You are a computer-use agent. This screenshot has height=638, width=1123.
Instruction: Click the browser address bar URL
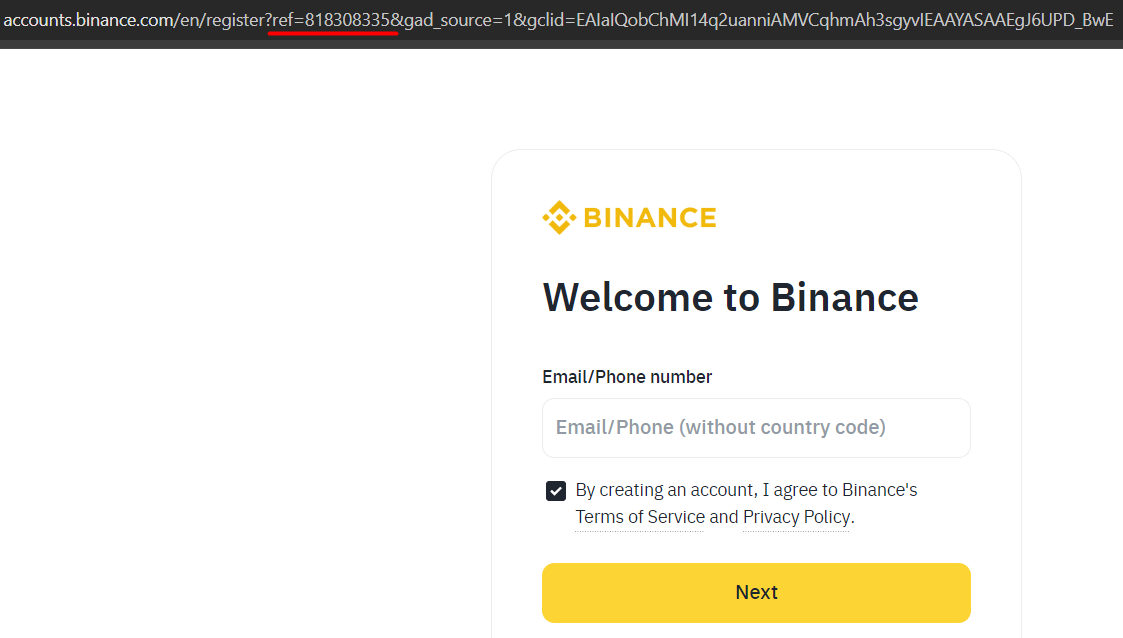(x=559, y=20)
